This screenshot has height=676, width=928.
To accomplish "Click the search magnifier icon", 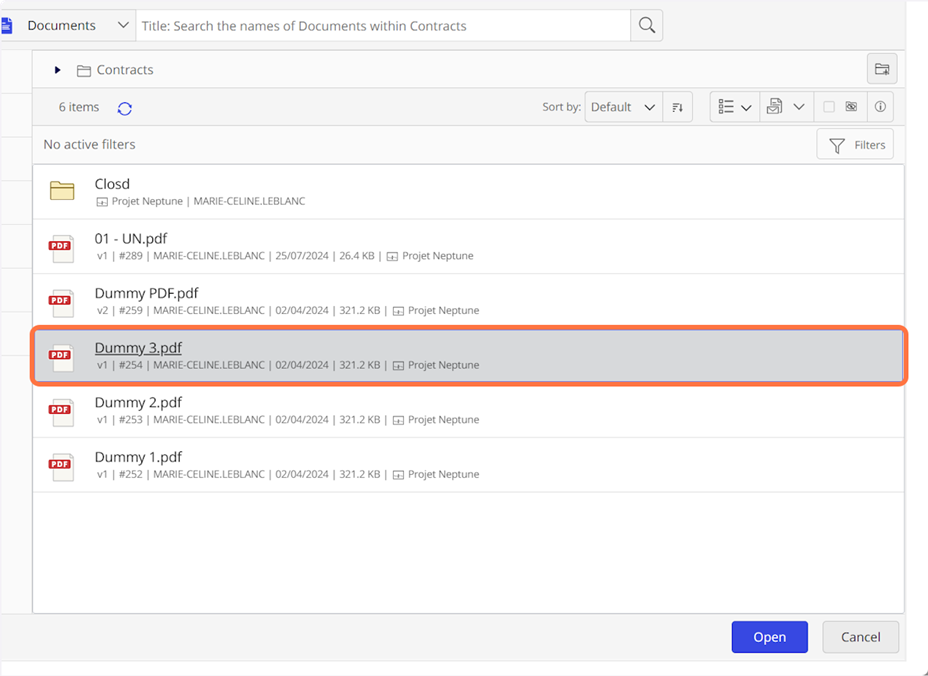I will click(647, 26).
